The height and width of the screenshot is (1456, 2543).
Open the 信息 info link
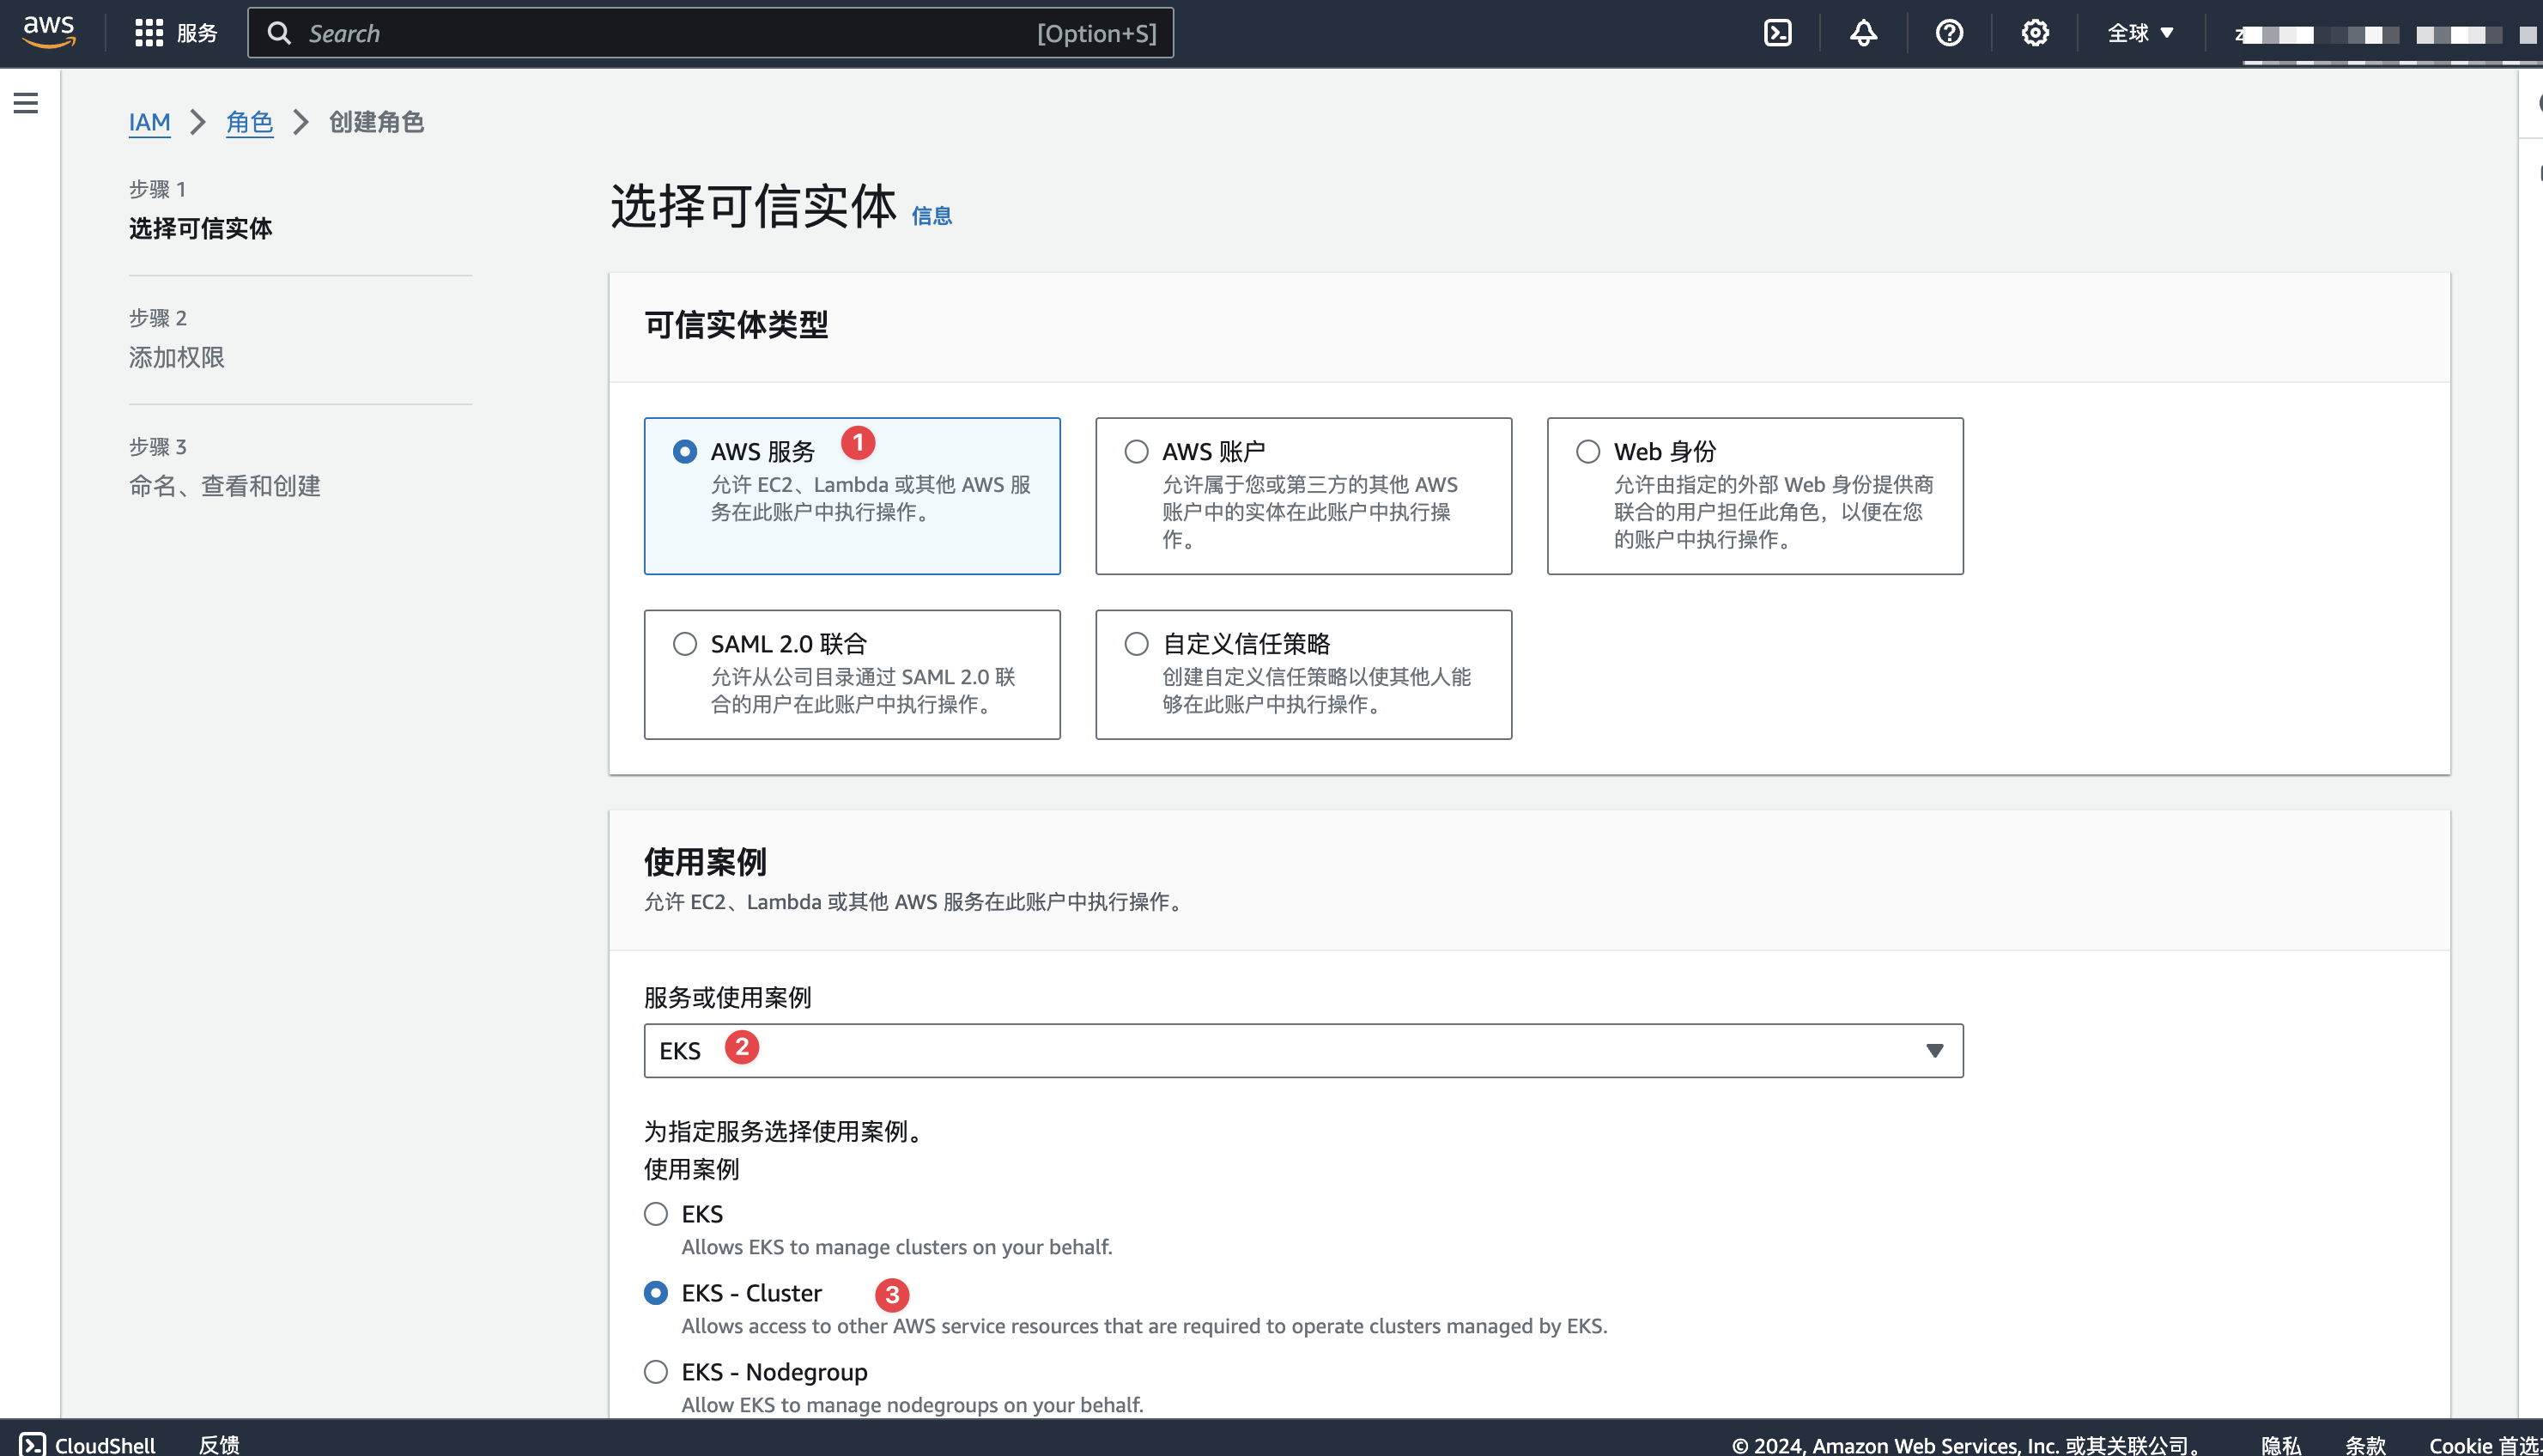(931, 216)
